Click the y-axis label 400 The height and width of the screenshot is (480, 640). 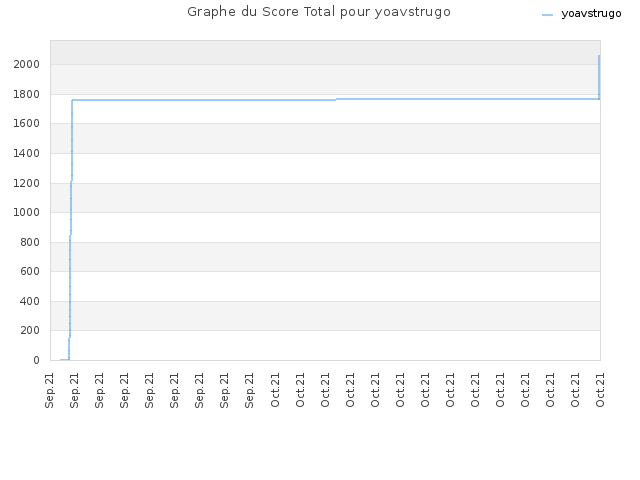coord(30,301)
